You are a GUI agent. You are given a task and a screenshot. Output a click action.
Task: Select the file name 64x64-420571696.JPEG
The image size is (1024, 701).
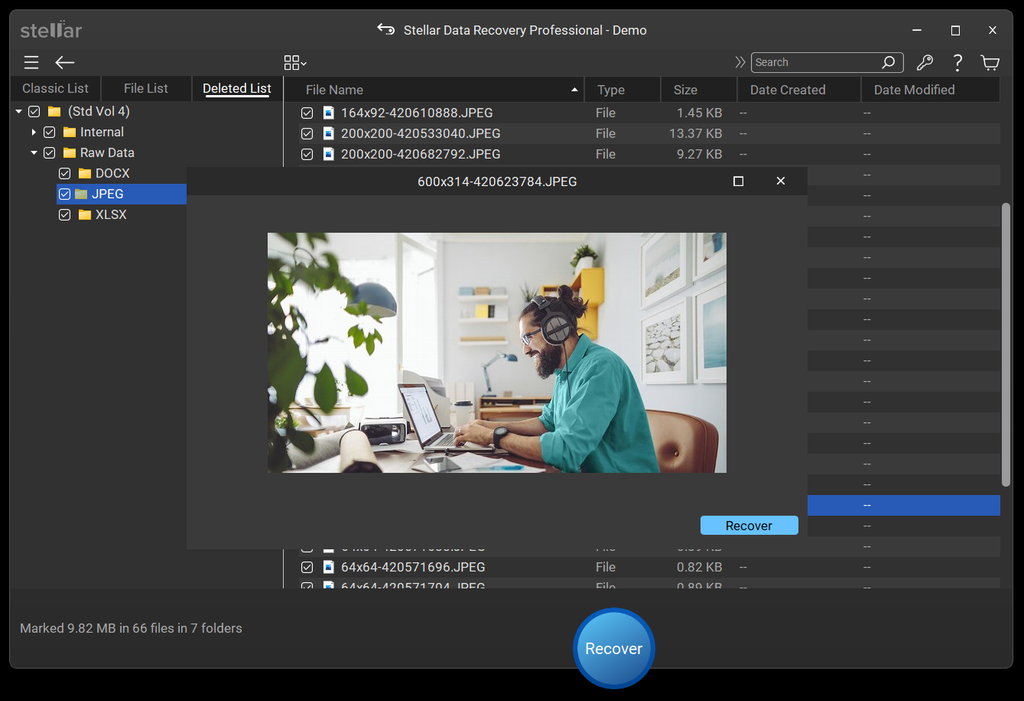(413, 568)
